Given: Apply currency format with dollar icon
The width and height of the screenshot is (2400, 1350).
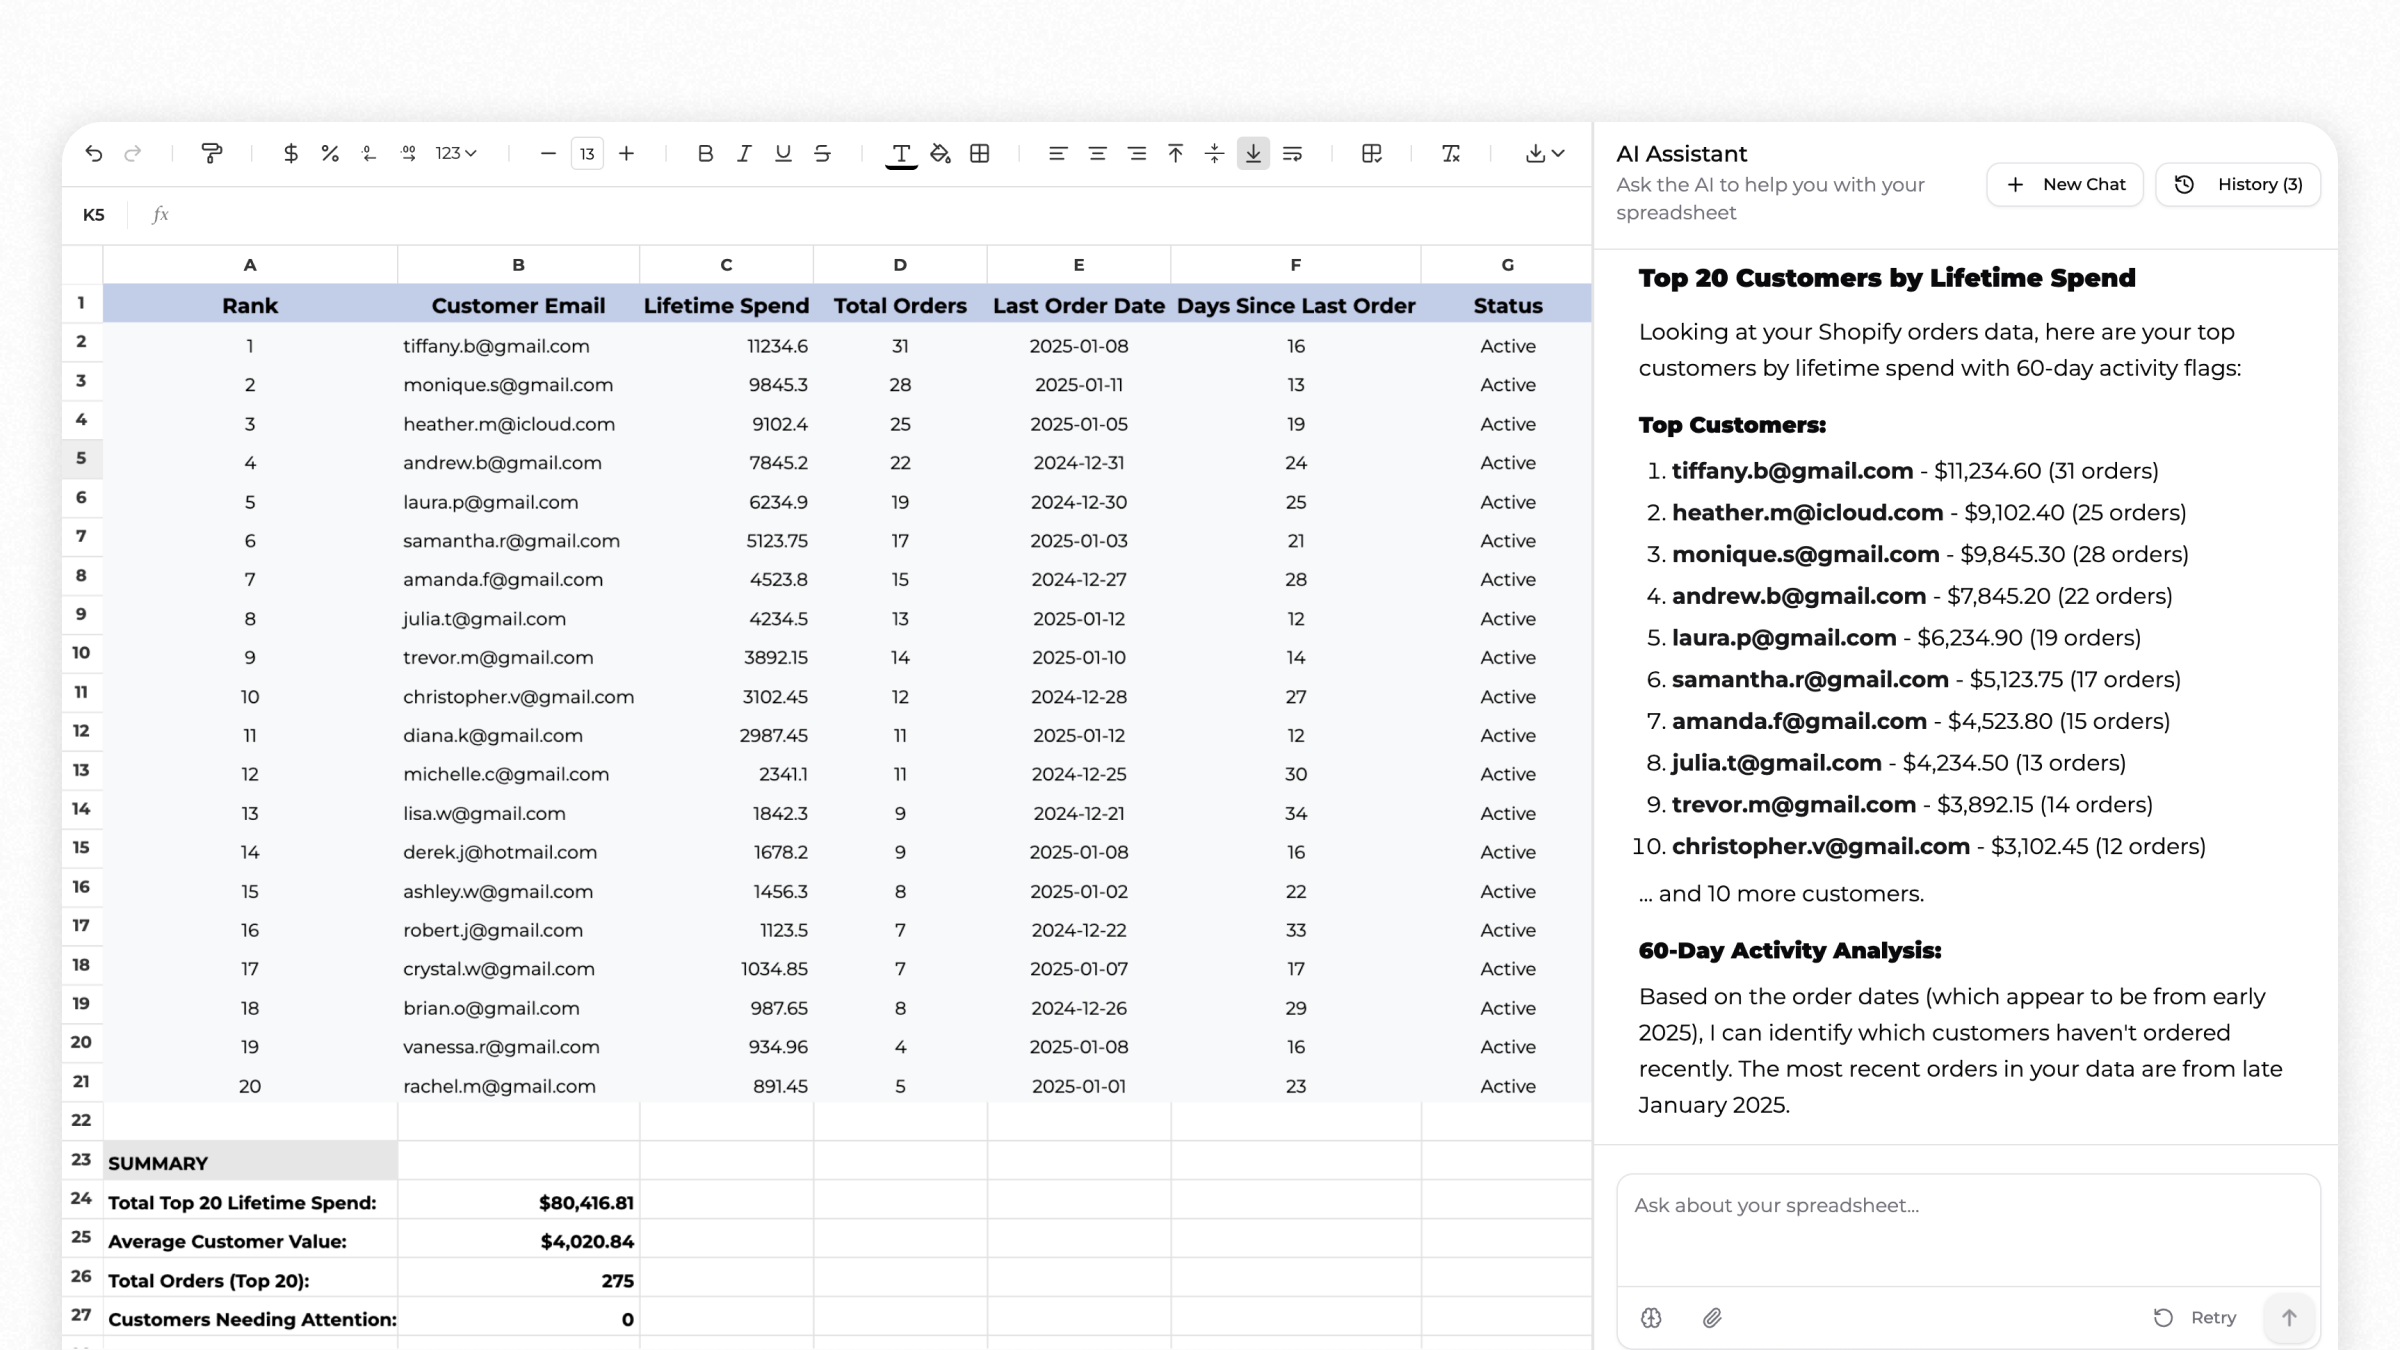Looking at the screenshot, I should [x=290, y=153].
